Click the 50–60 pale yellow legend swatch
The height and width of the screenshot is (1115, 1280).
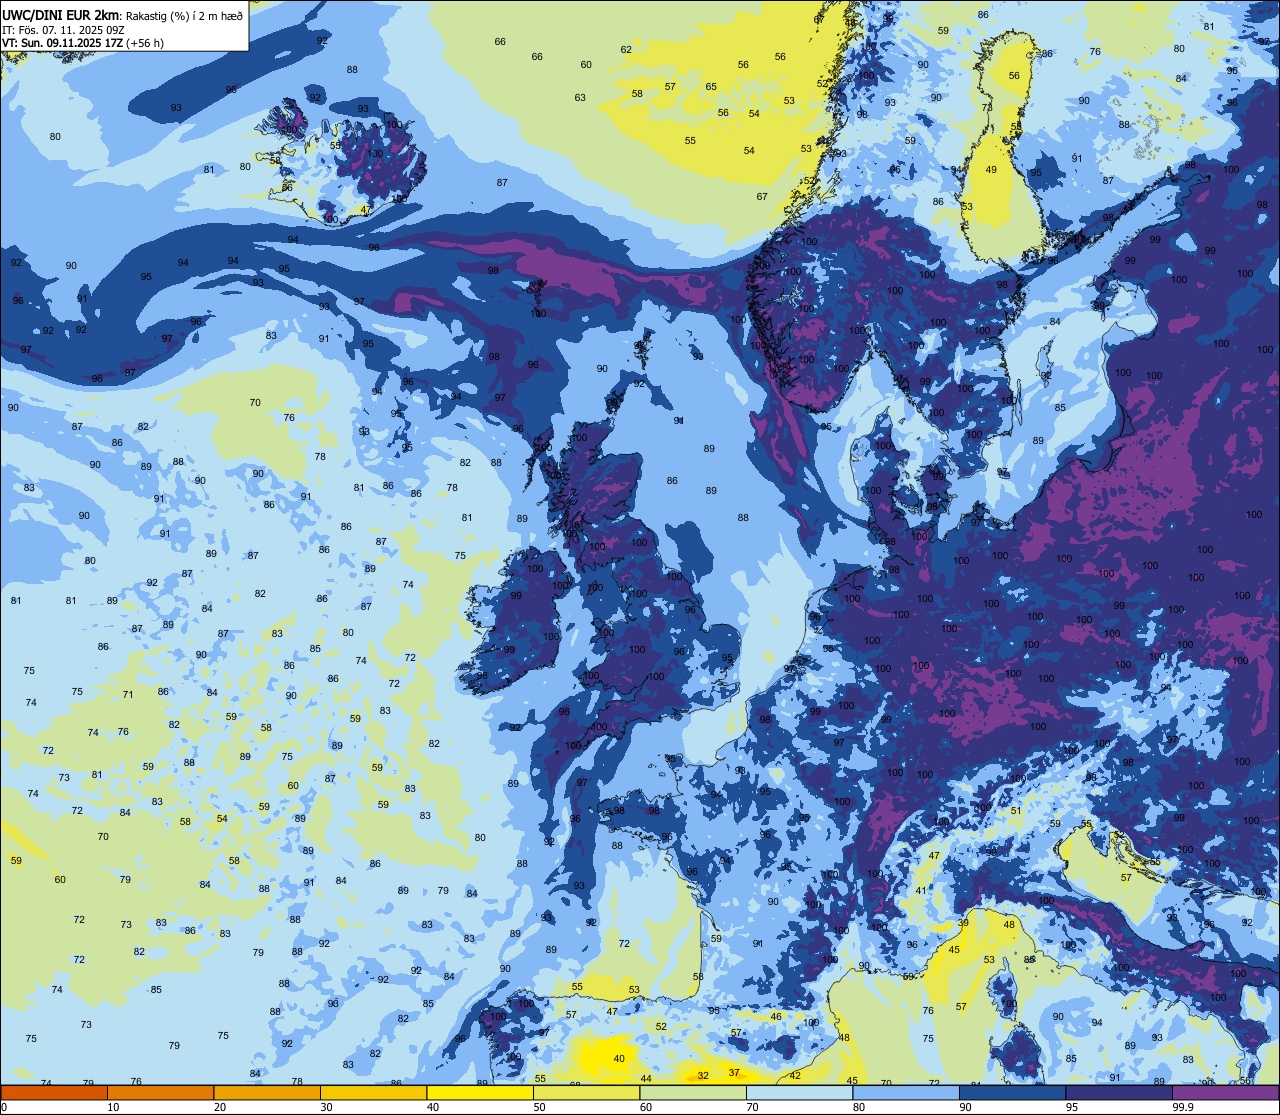(x=586, y=1092)
